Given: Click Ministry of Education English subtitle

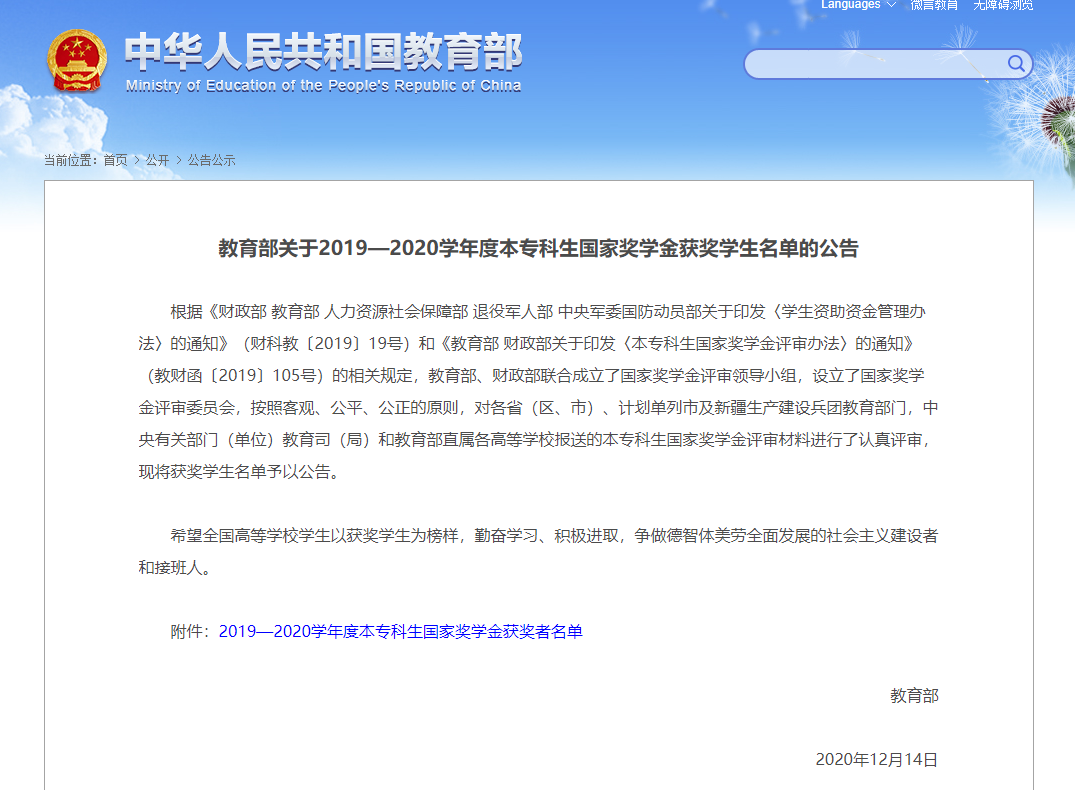Looking at the screenshot, I should click(323, 86).
